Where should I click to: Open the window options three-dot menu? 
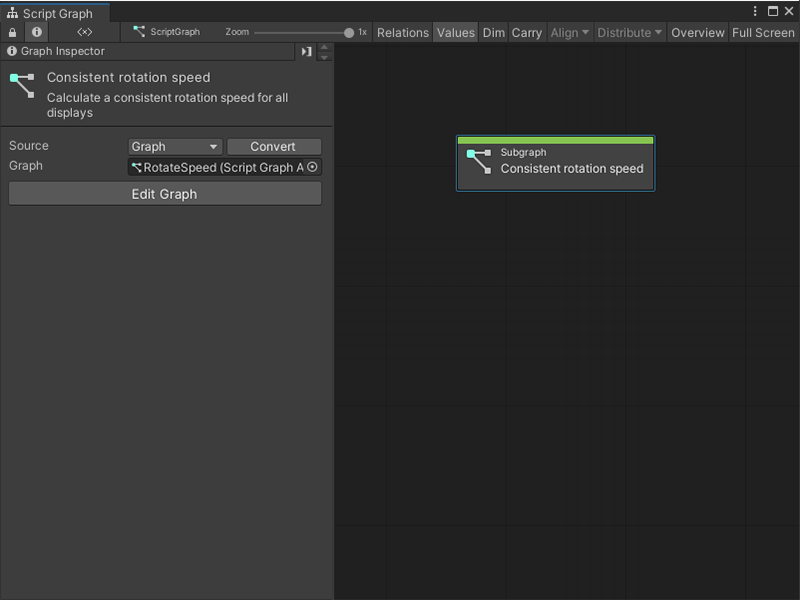pyautogui.click(x=756, y=10)
